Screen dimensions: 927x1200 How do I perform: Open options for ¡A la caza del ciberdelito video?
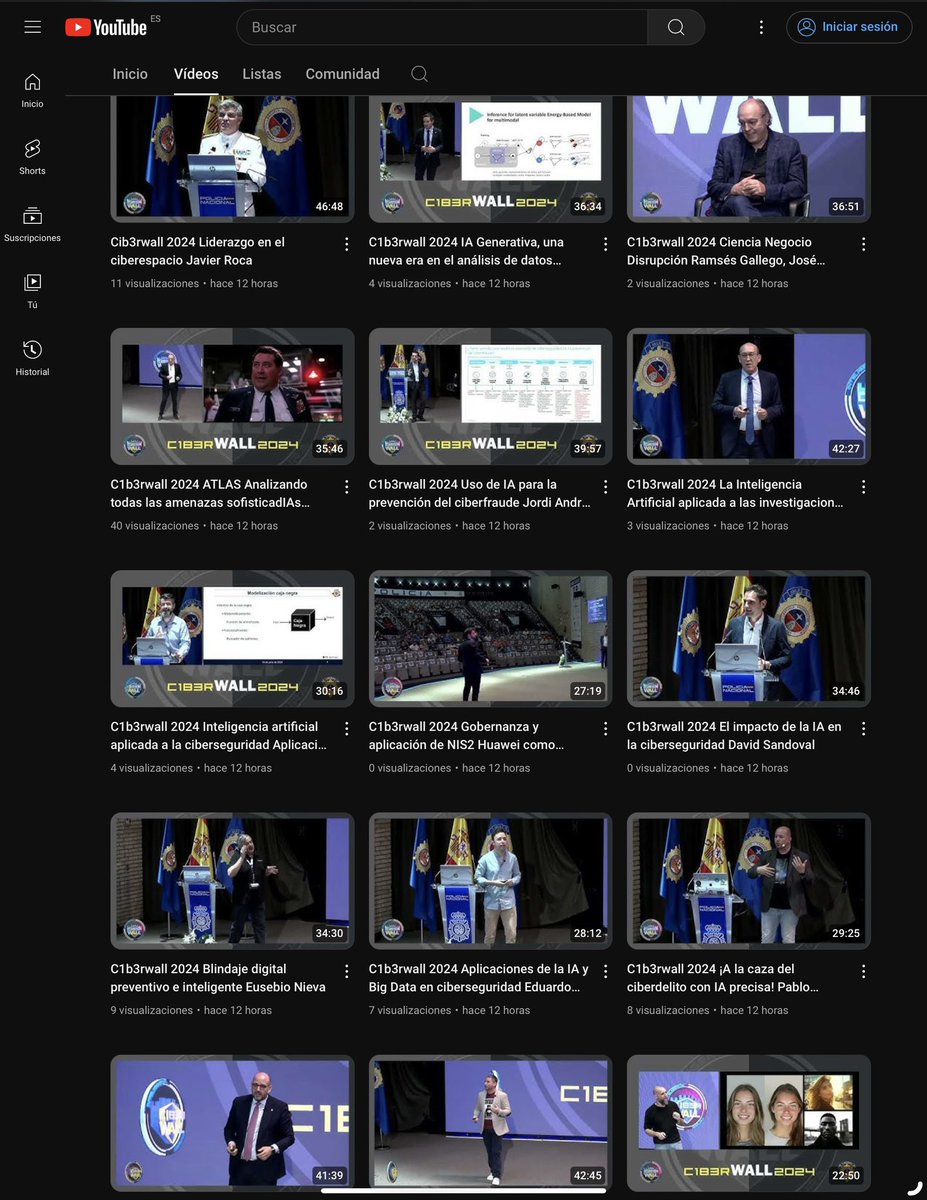864,971
